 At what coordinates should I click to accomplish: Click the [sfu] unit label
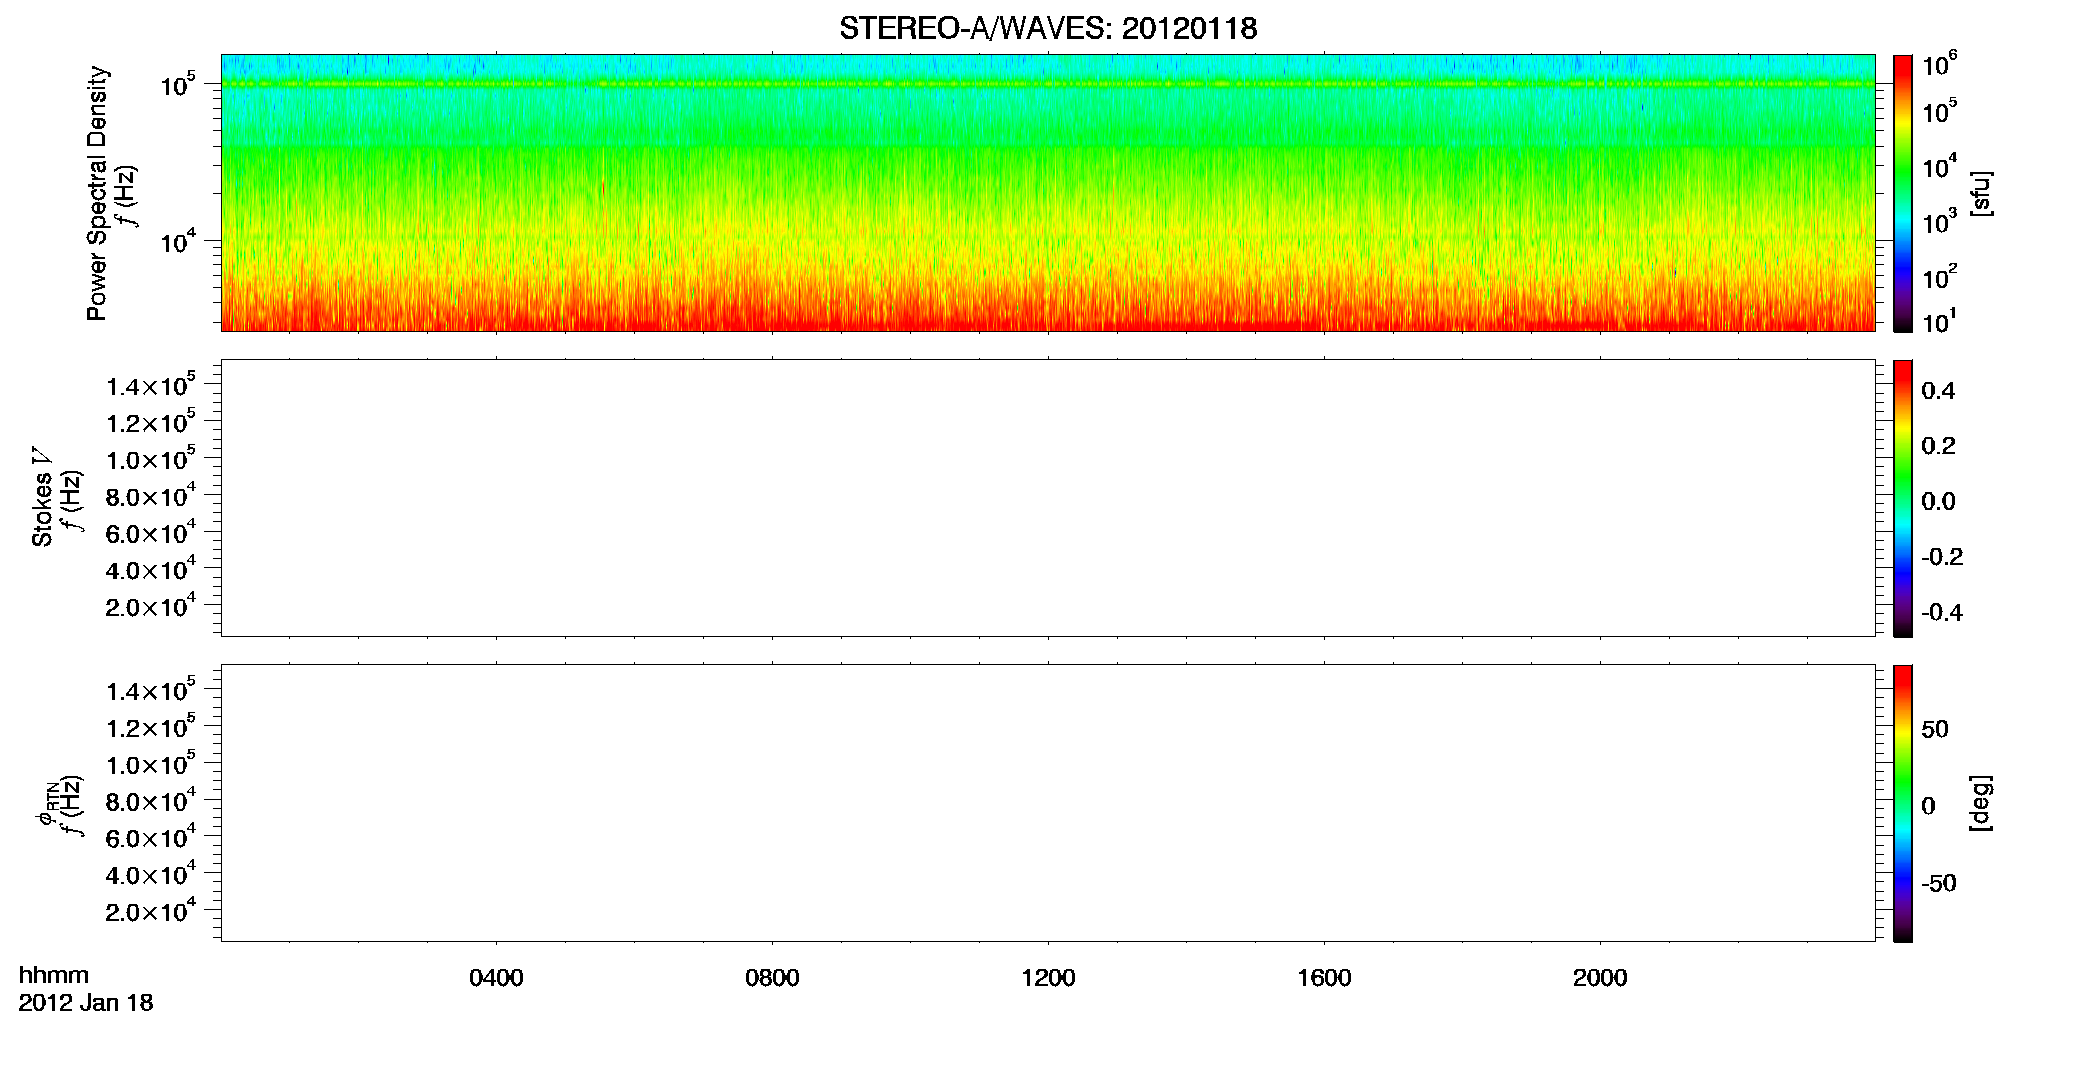click(1980, 194)
